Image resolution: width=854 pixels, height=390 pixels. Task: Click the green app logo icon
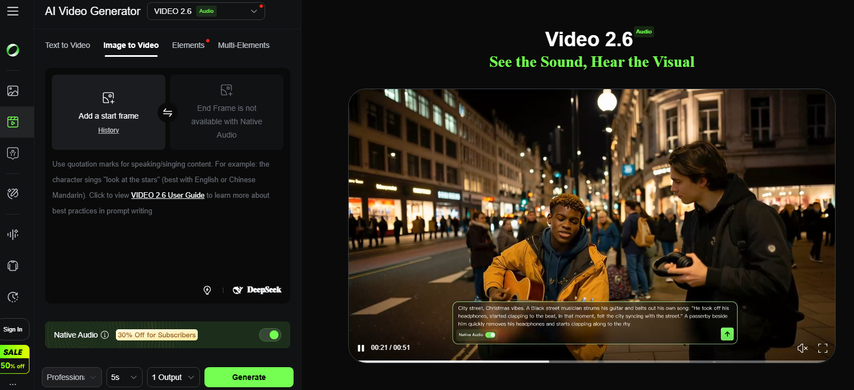point(13,51)
